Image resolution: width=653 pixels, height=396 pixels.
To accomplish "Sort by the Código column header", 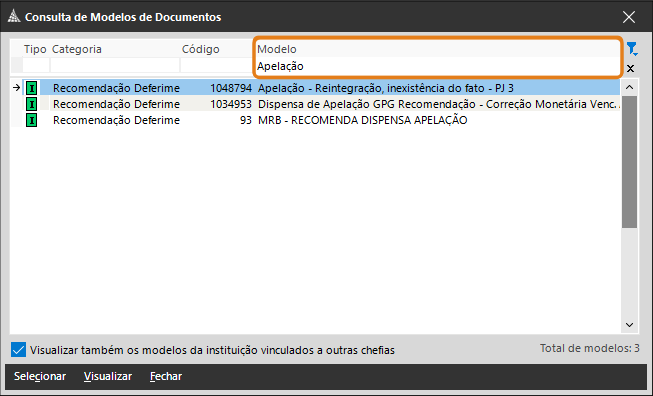I will pos(201,49).
